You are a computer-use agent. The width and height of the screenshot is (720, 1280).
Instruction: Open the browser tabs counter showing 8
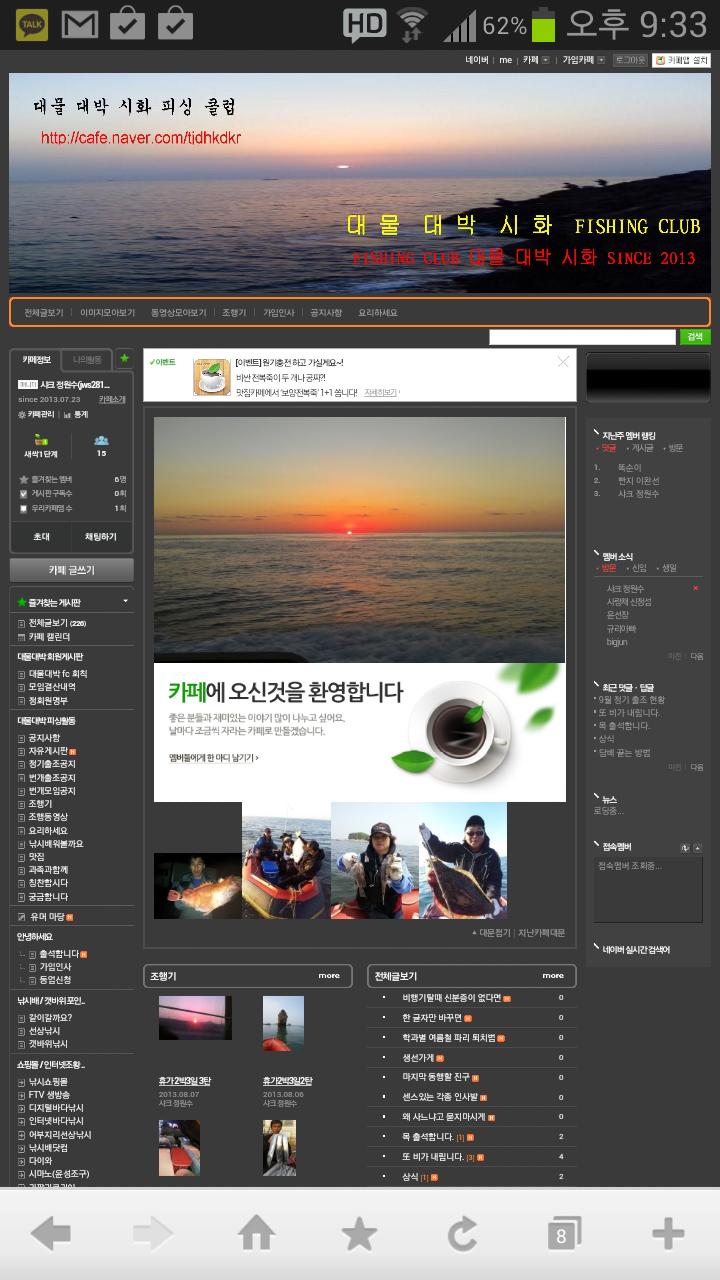563,1235
